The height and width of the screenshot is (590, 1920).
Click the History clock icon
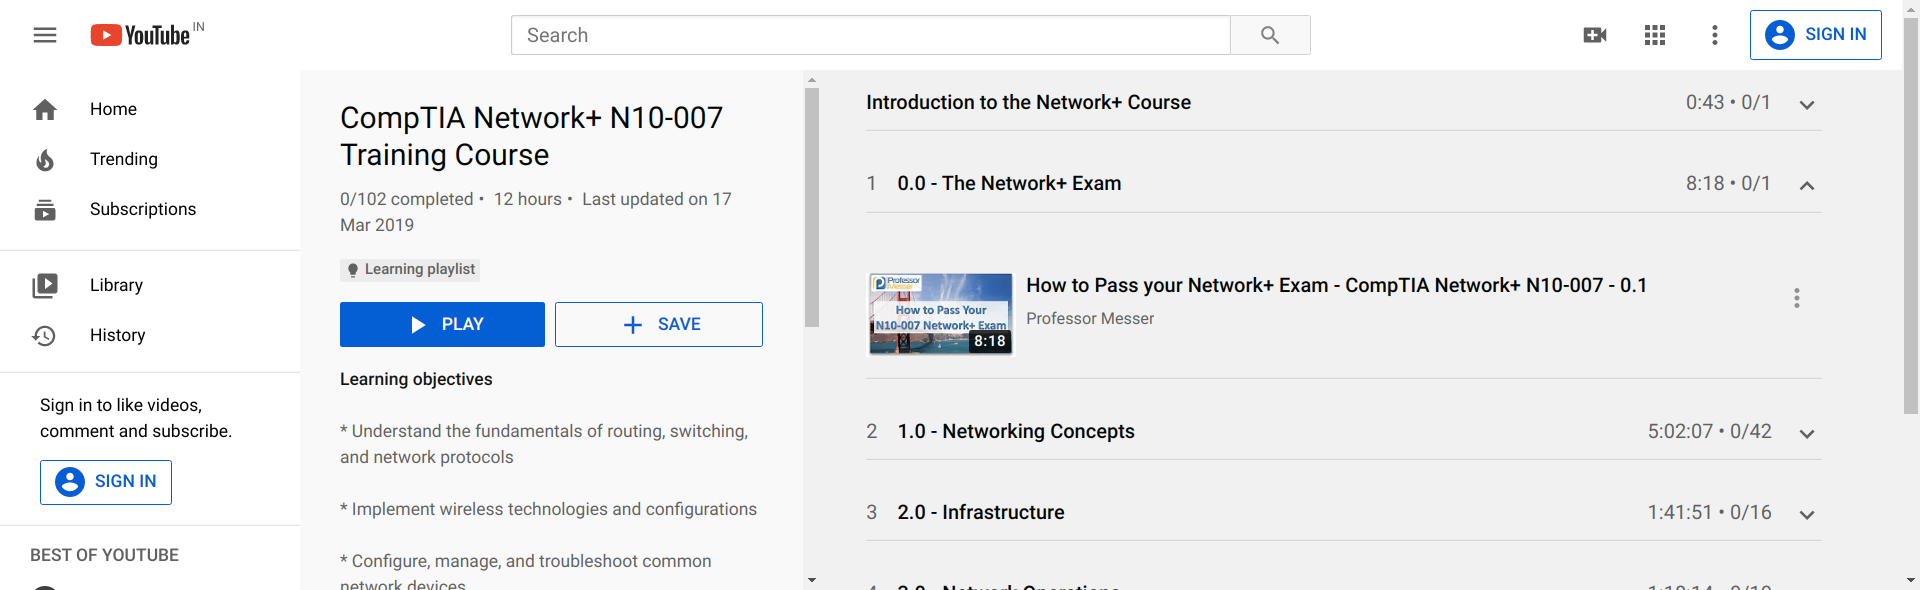click(45, 336)
